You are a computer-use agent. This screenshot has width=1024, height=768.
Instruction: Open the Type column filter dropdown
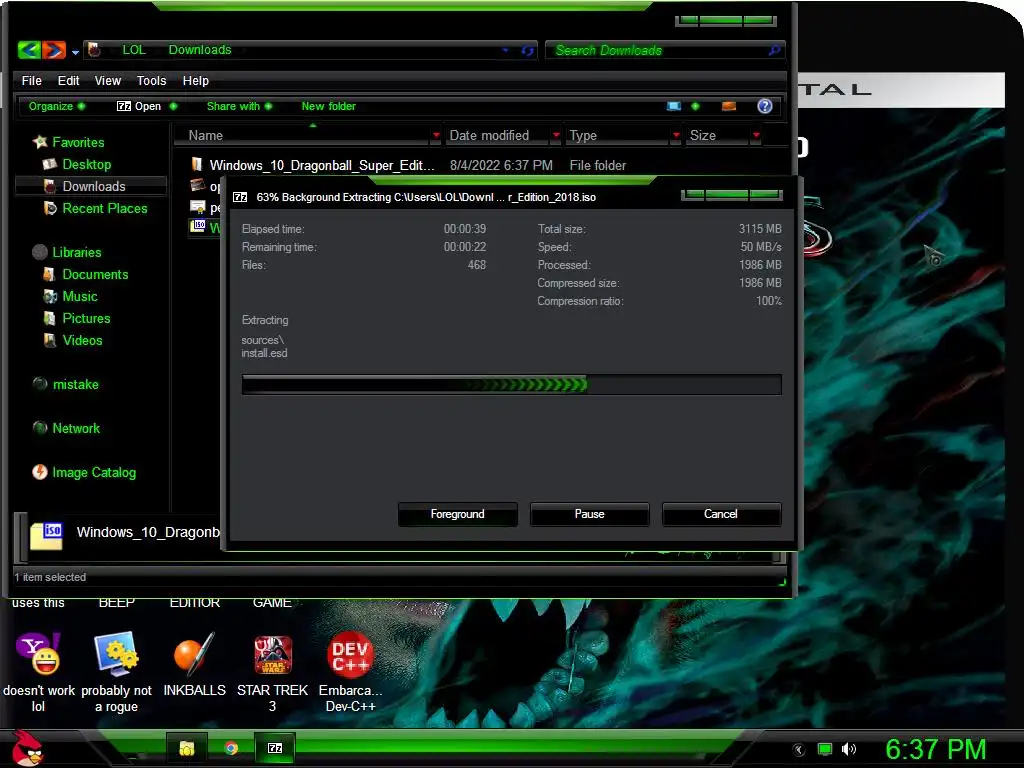coord(676,135)
